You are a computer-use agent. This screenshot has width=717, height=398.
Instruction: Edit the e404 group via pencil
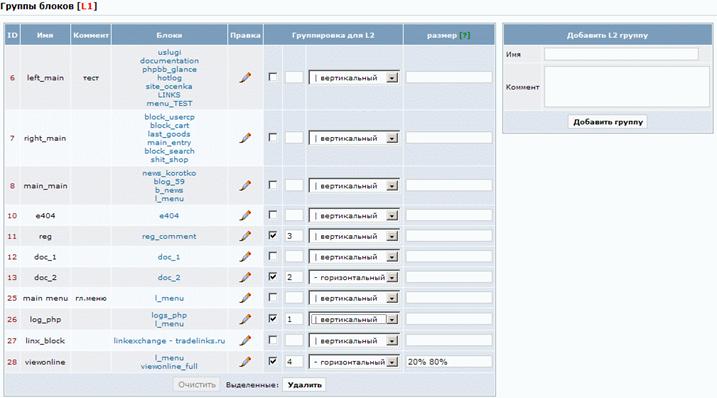click(x=245, y=215)
